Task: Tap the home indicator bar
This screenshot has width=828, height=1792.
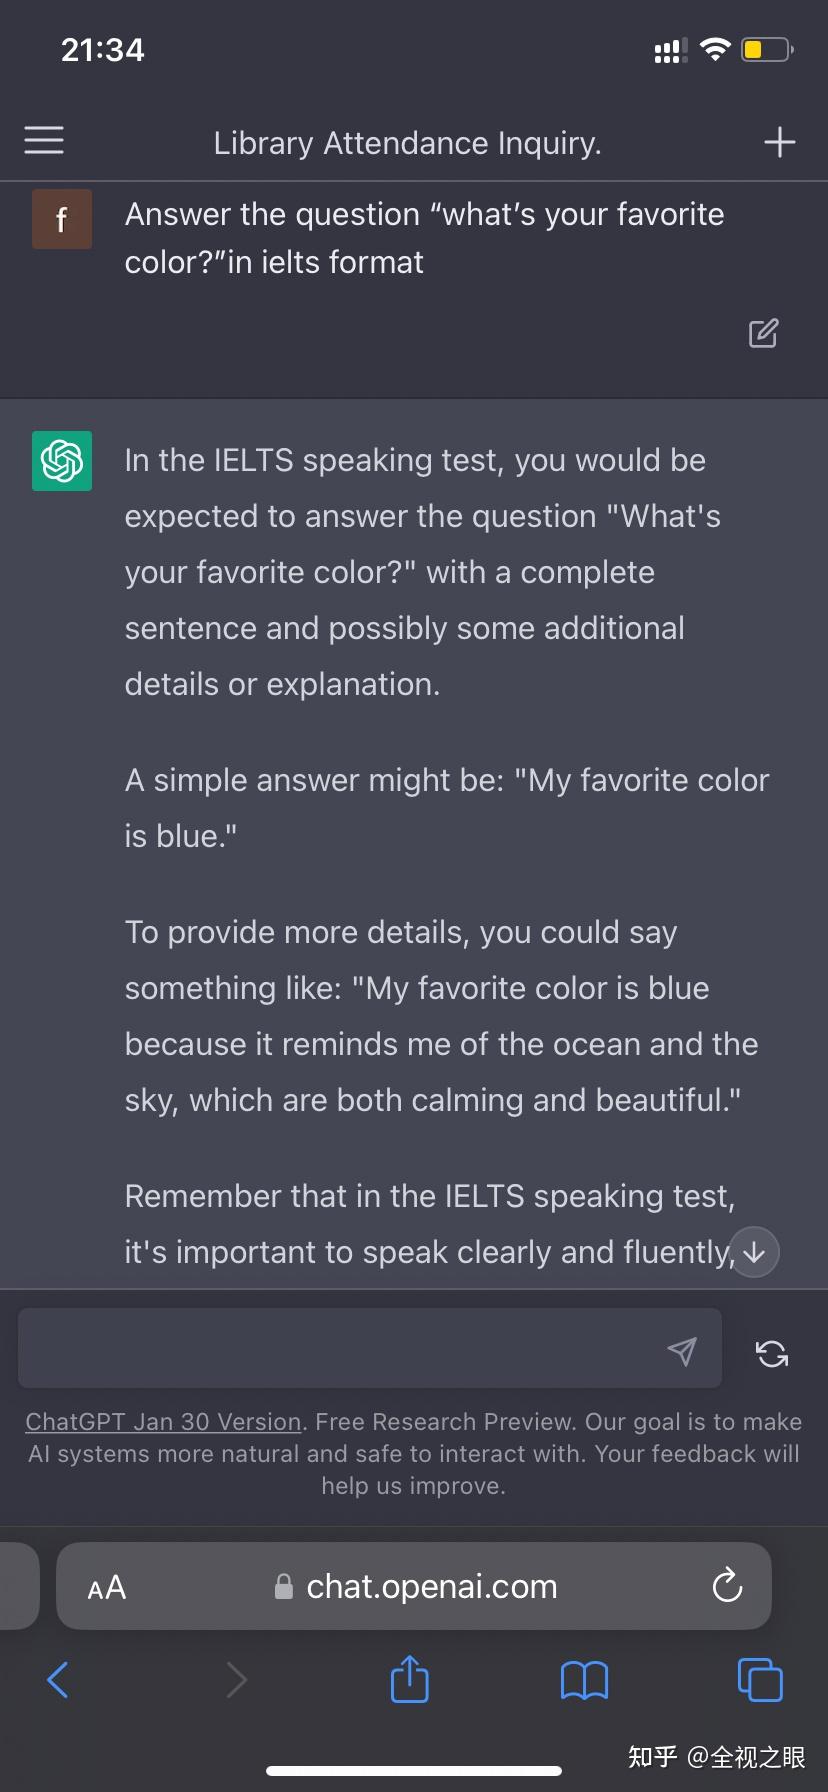Action: pos(414,1771)
